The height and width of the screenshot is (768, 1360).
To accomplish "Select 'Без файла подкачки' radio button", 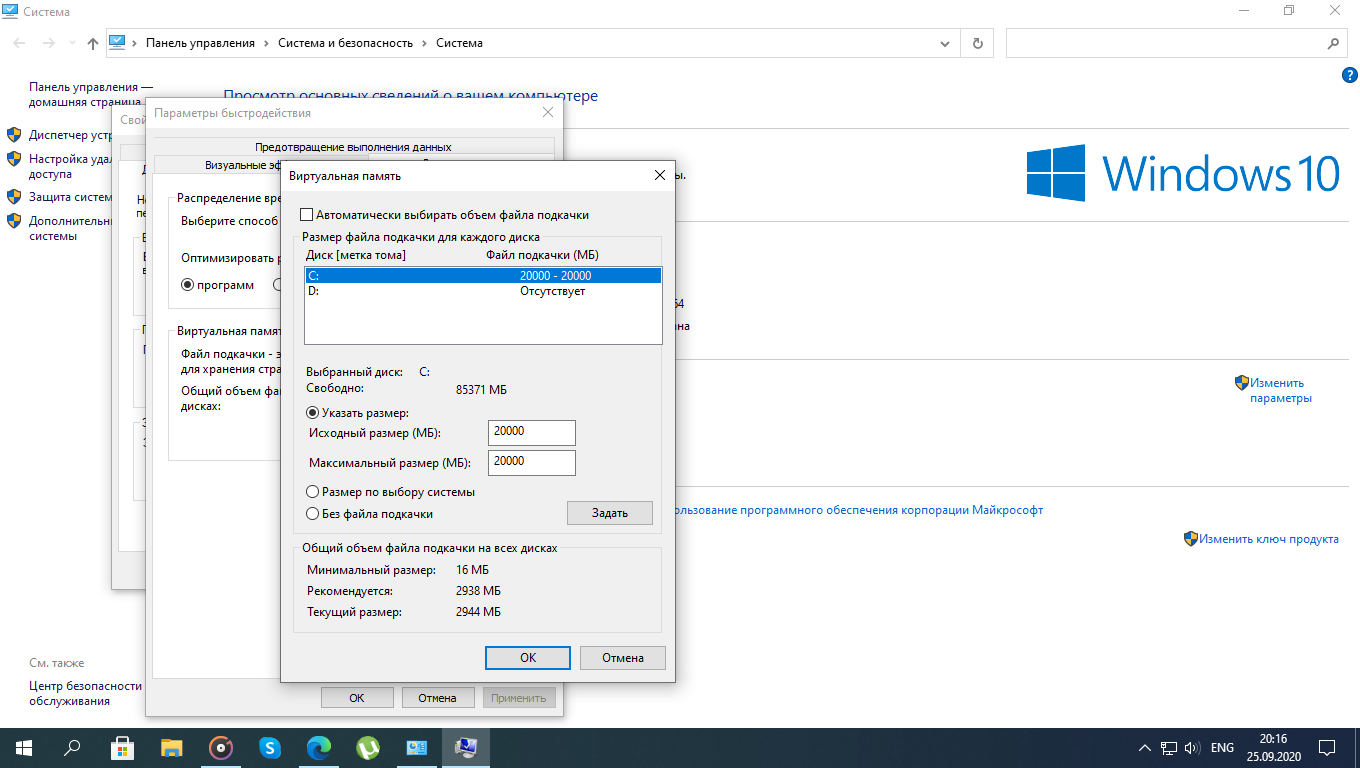I will pyautogui.click(x=313, y=514).
